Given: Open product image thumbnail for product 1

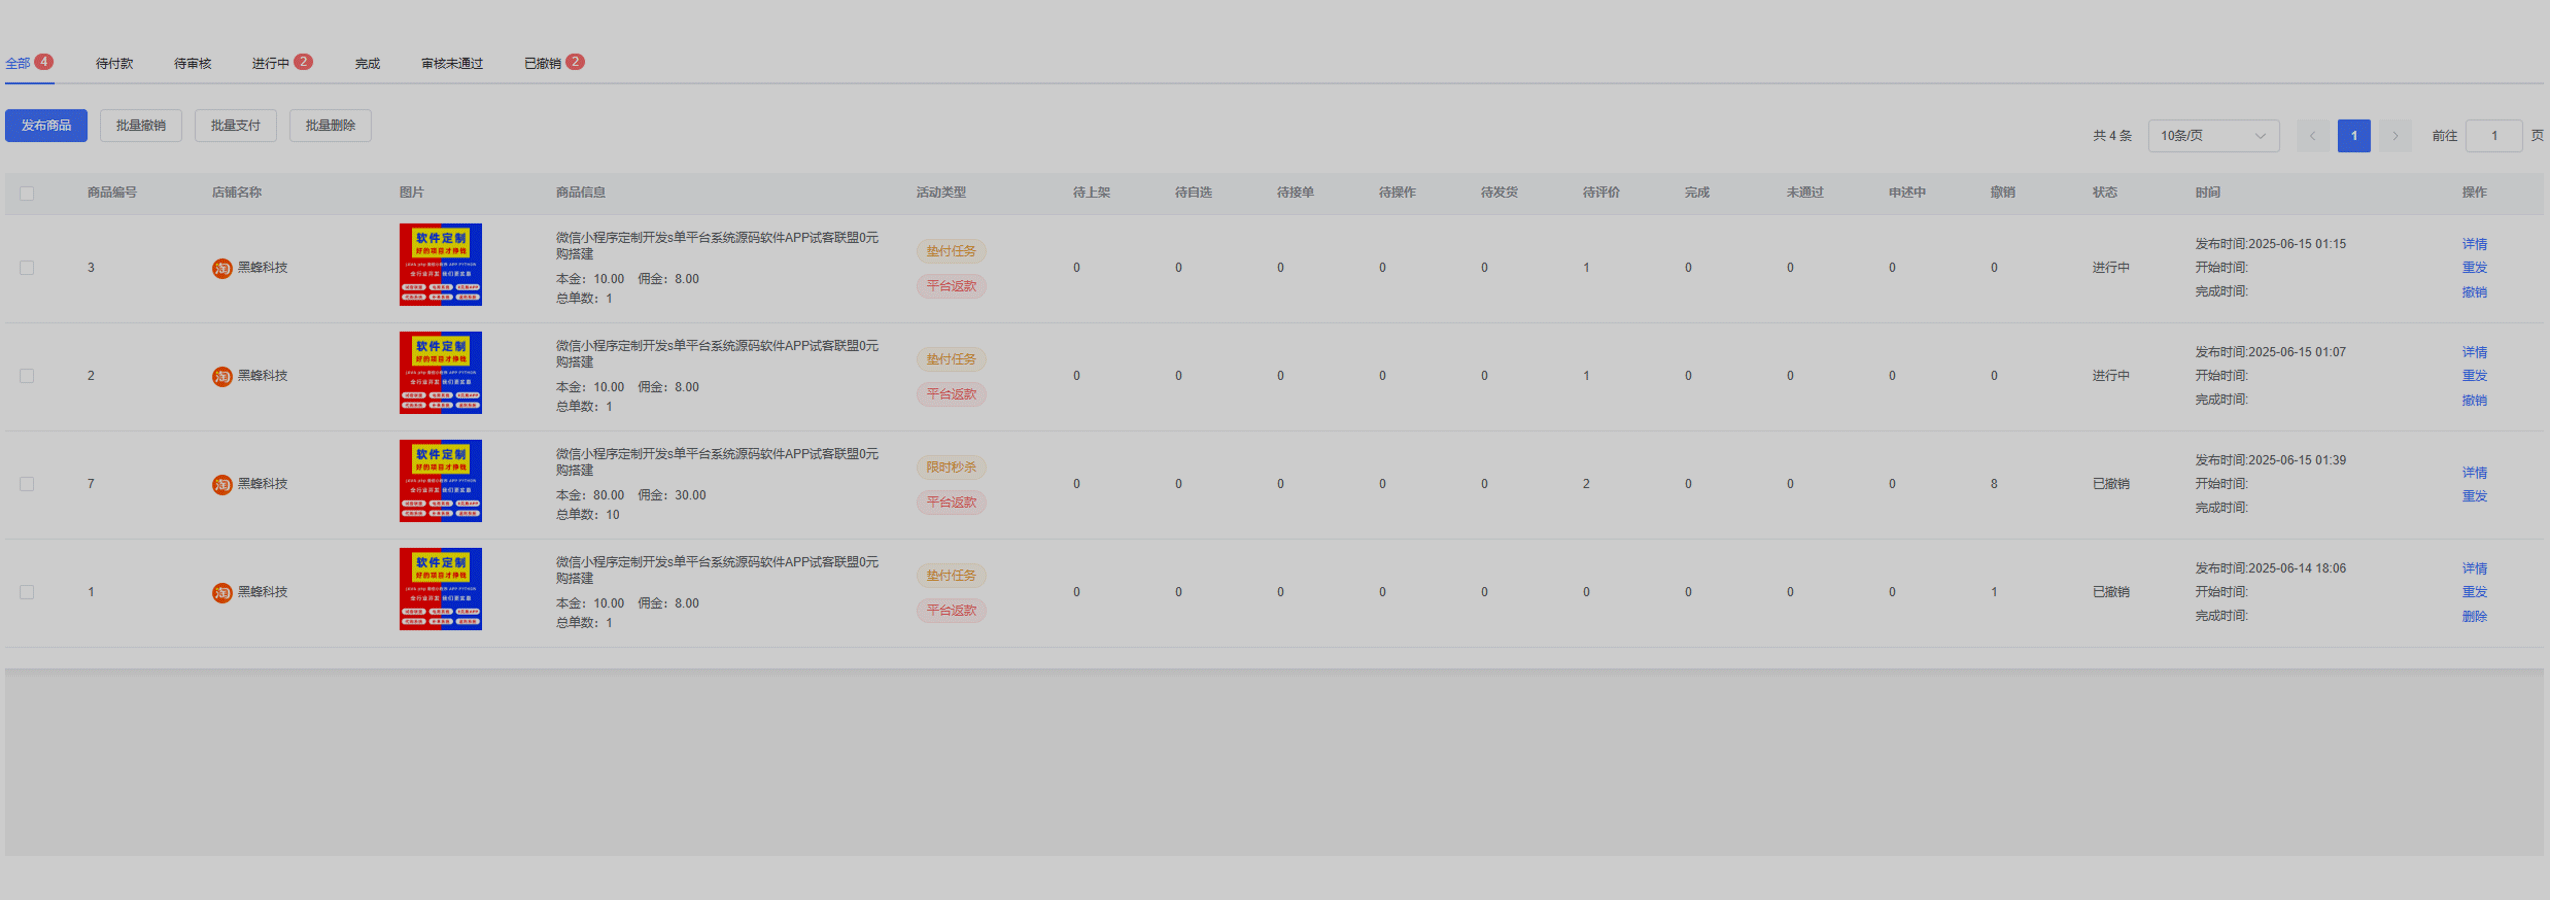Looking at the screenshot, I should pos(440,589).
